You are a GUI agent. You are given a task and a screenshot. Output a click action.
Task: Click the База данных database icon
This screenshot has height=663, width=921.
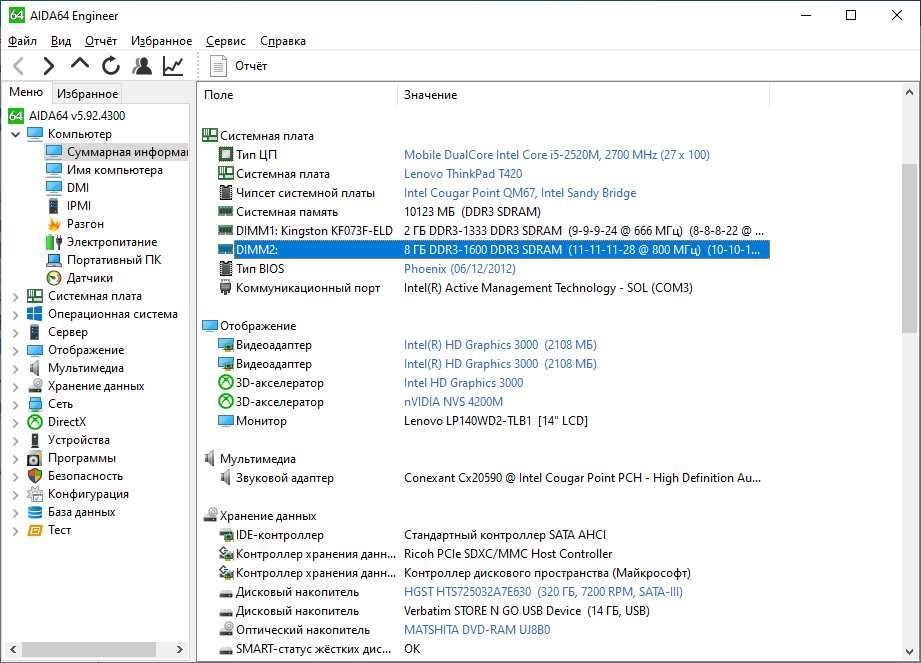click(x=35, y=513)
